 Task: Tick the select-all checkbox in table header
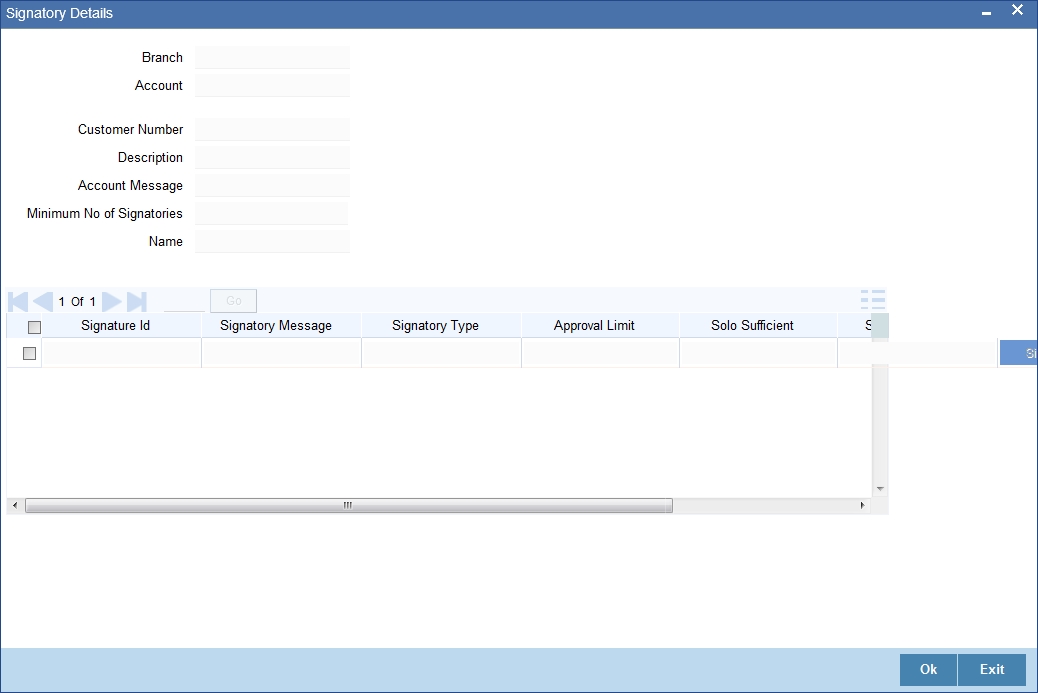click(x=34, y=327)
